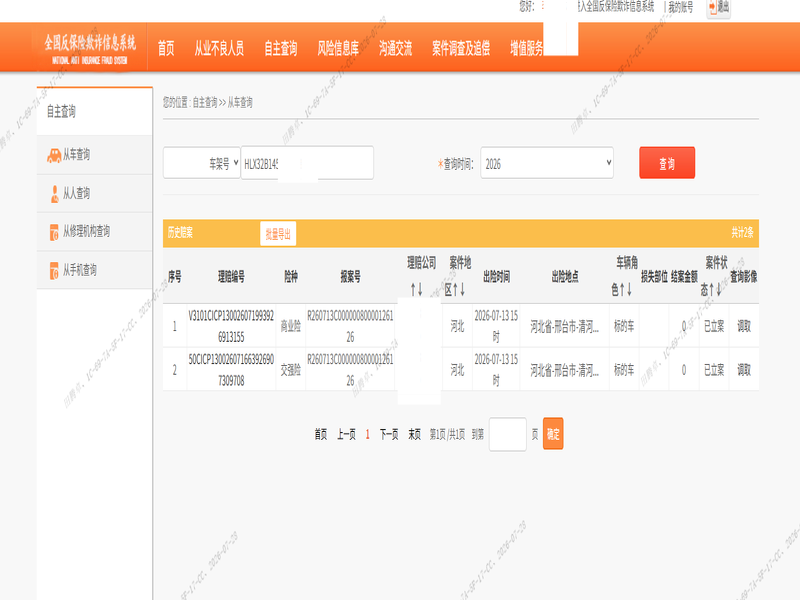Click 商业险 cell in row 1
The height and width of the screenshot is (600, 800).
point(291,326)
